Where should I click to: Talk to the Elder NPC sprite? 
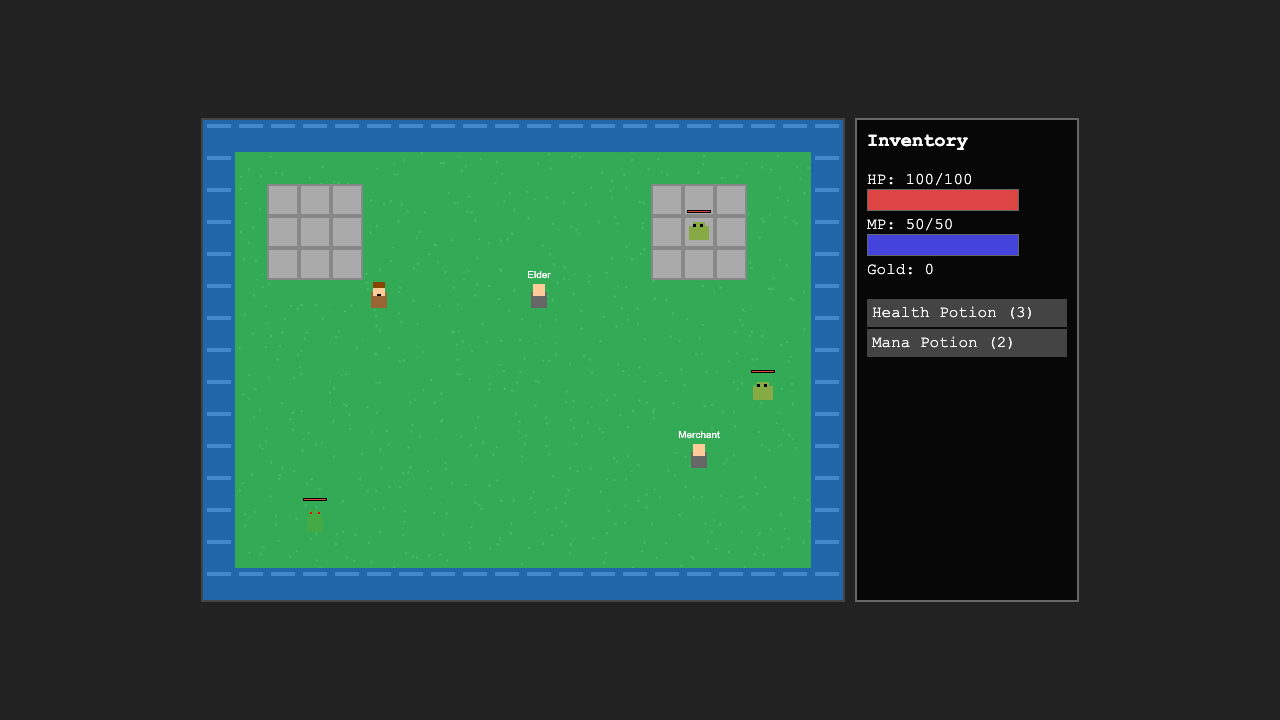coord(539,296)
